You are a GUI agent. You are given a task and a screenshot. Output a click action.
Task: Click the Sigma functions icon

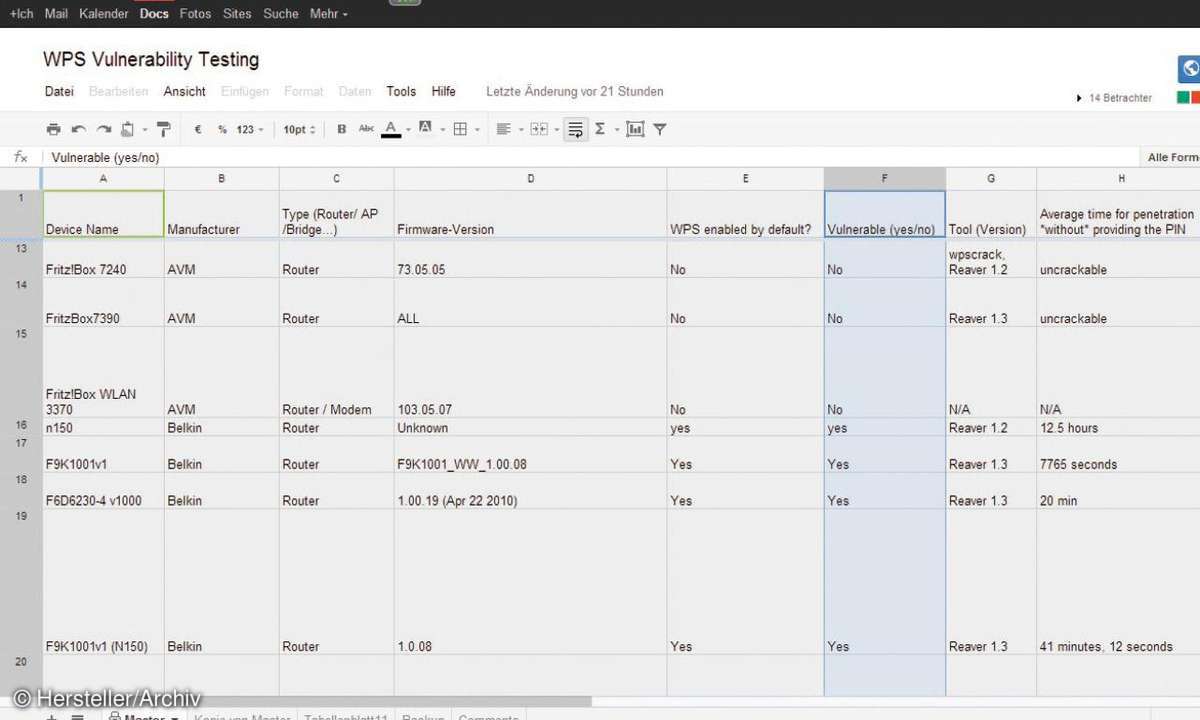pos(600,129)
